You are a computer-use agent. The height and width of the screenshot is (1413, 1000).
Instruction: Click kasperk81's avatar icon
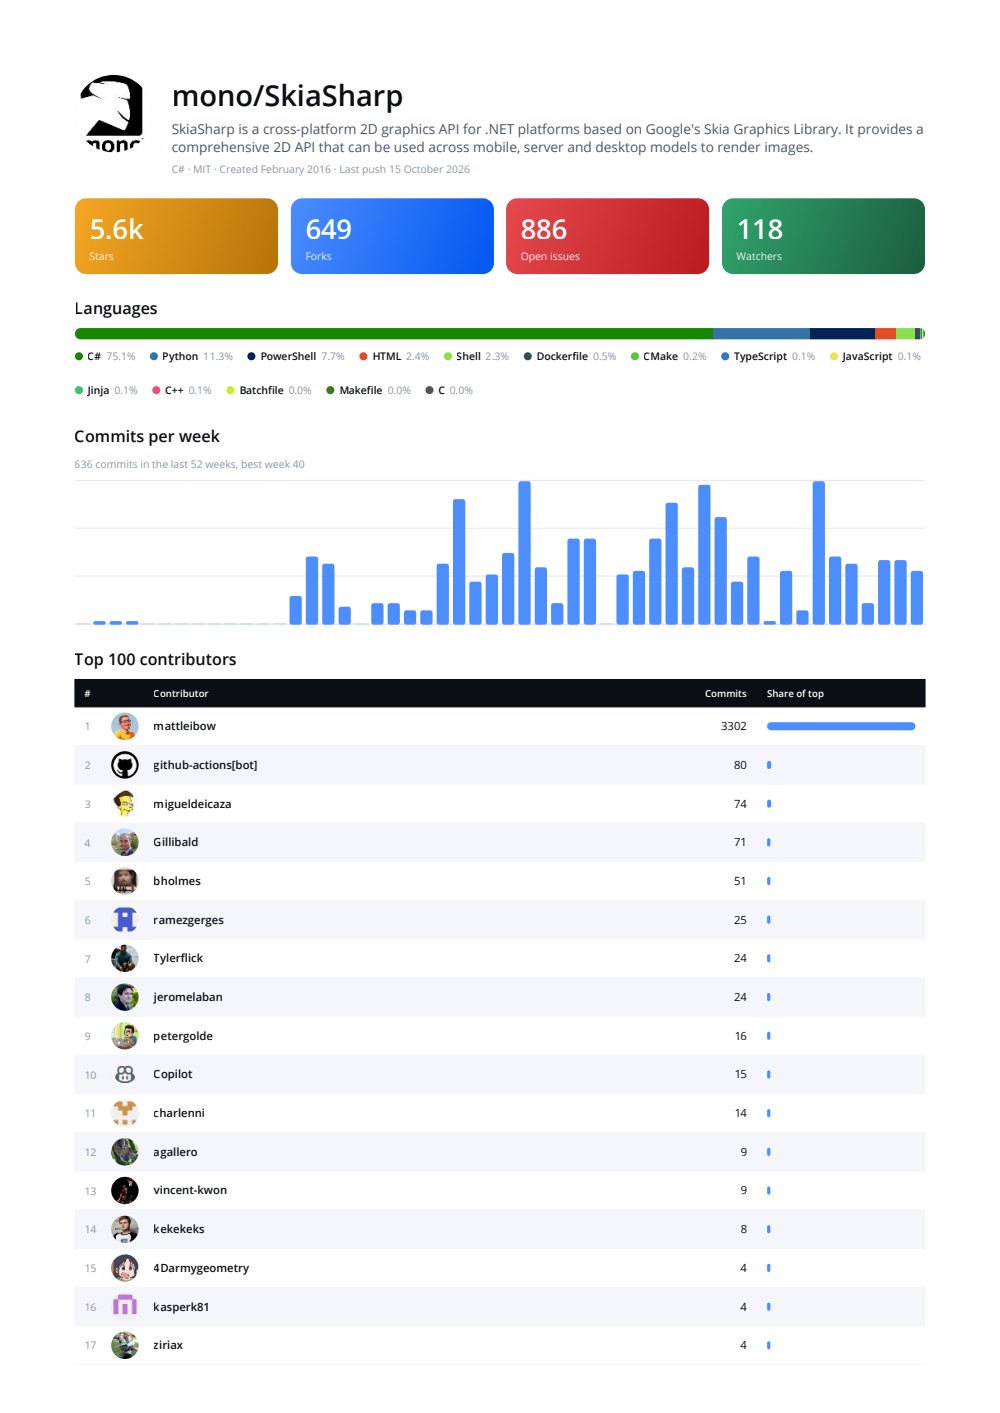(125, 1307)
